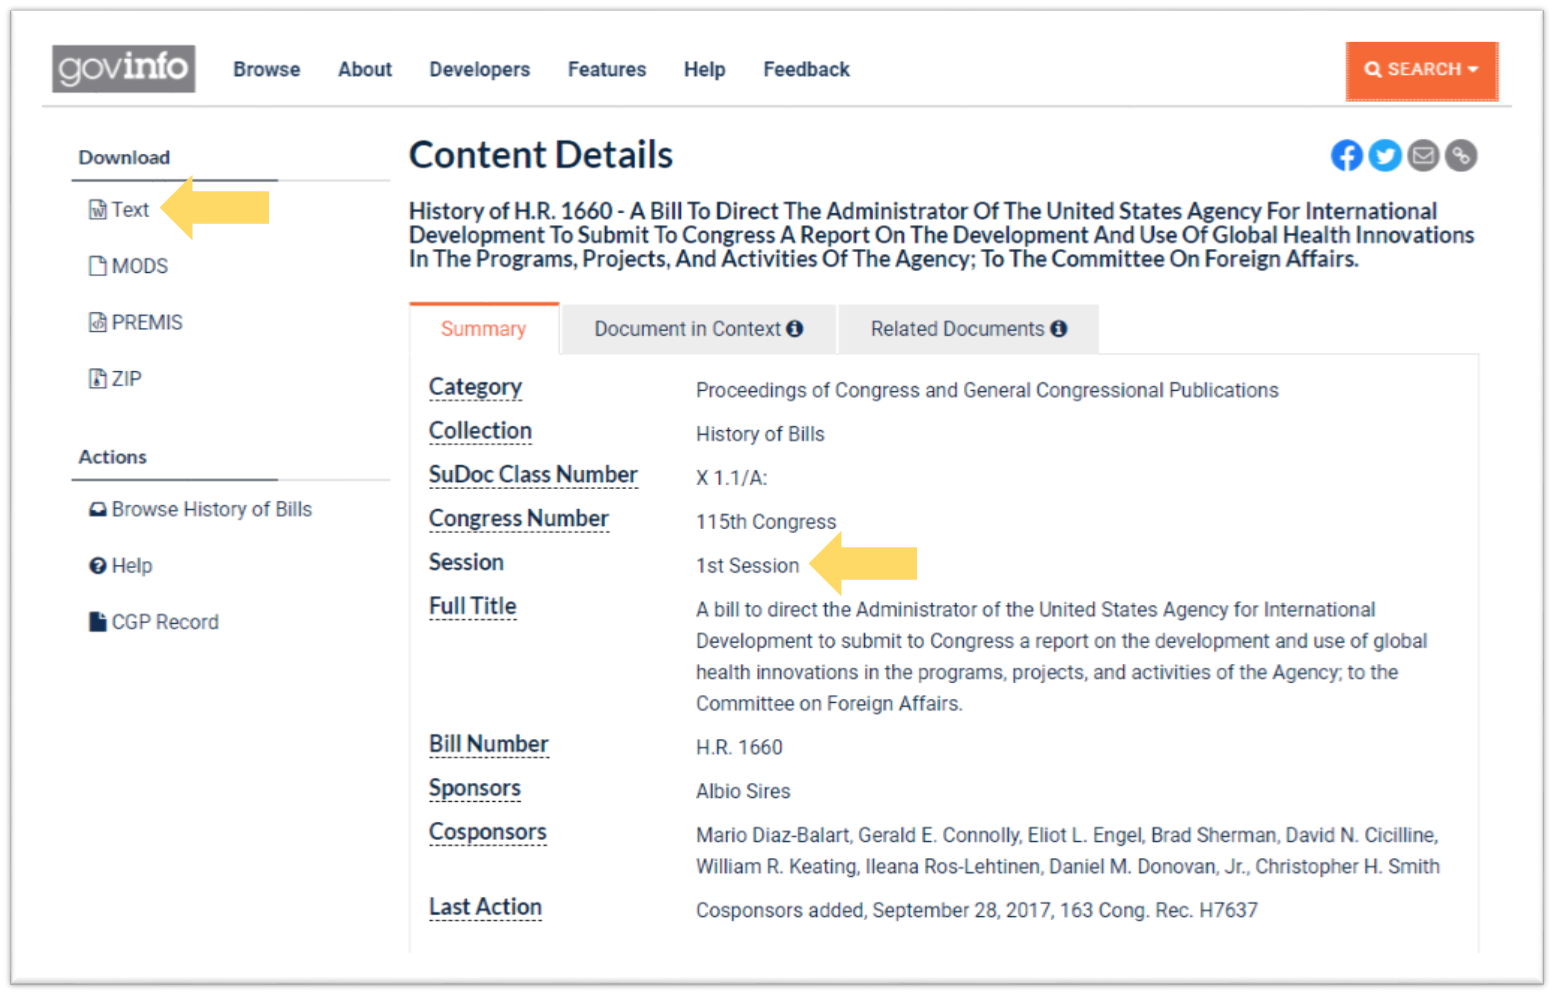Click Help under Actions sidebar

(x=131, y=566)
